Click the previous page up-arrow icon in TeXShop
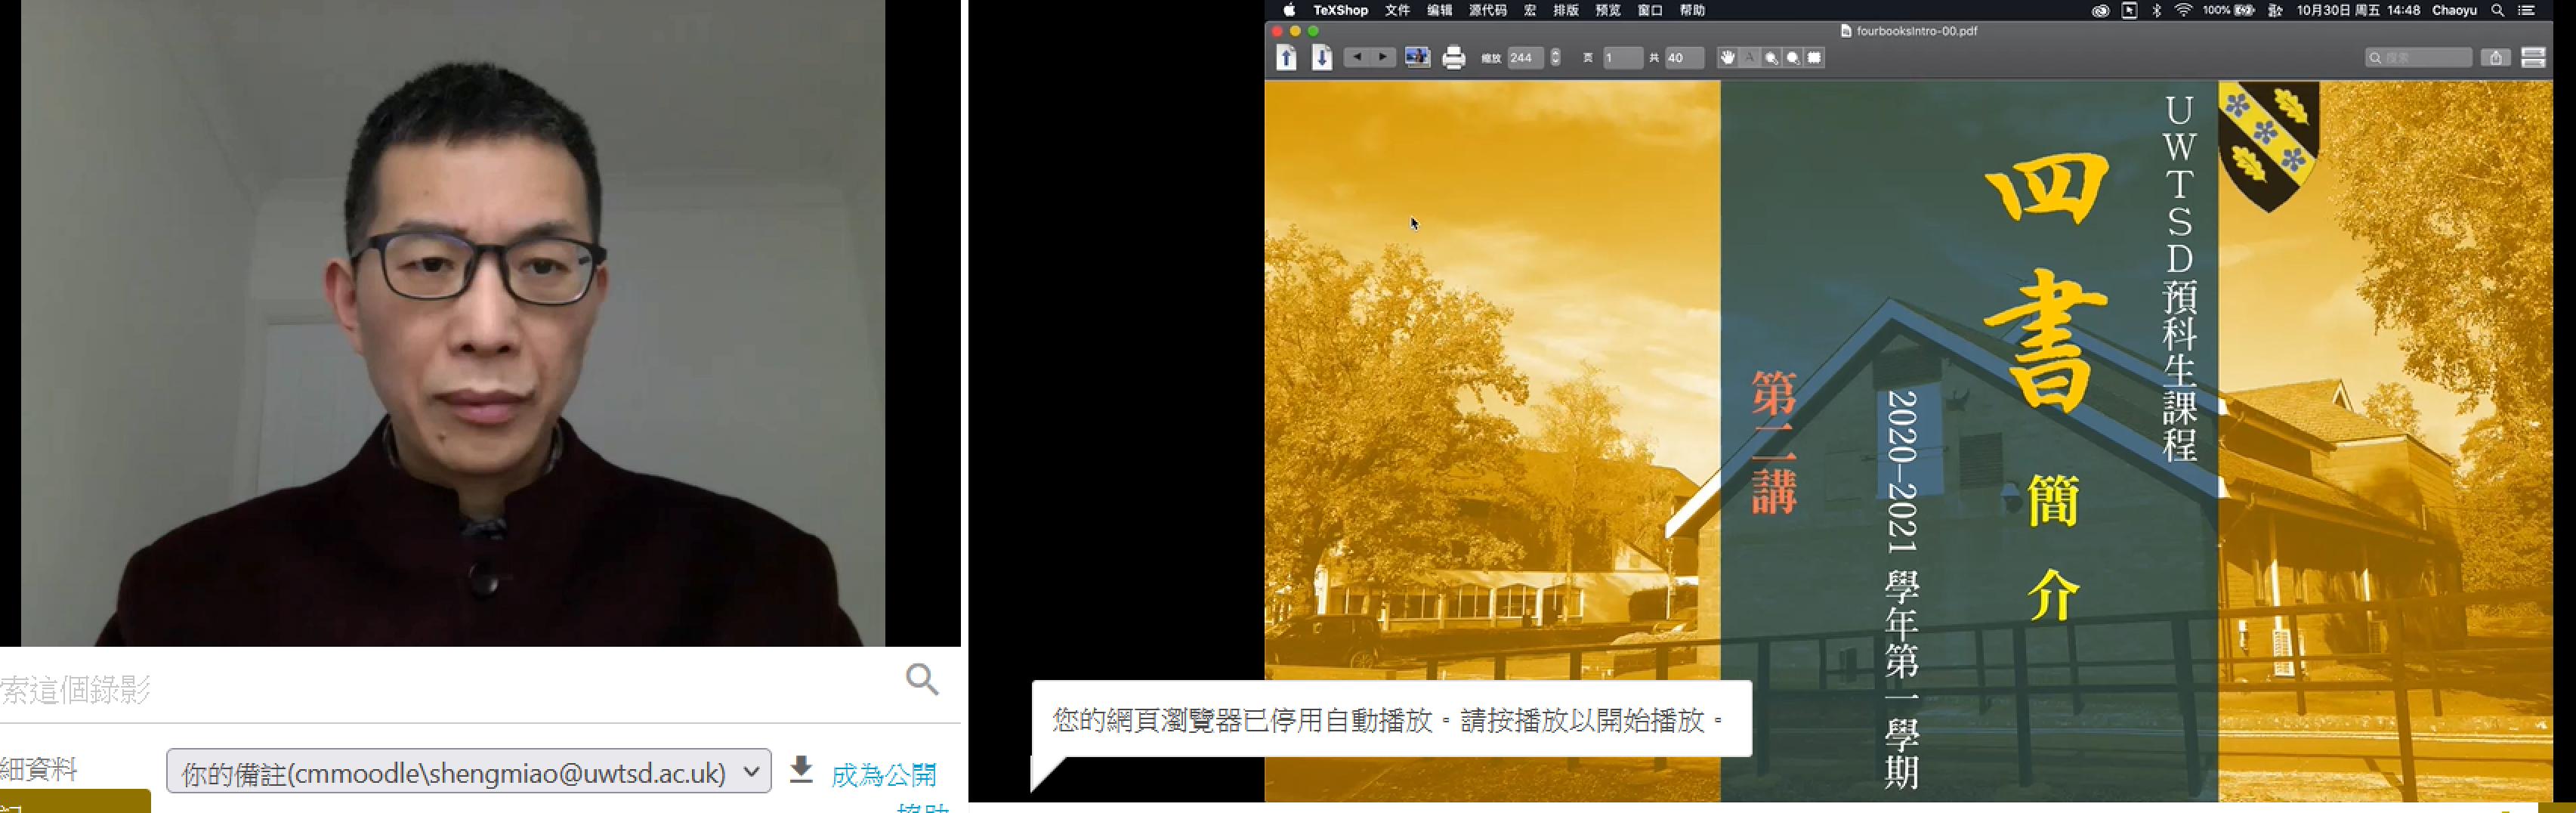The height and width of the screenshot is (813, 2576). pyautogui.click(x=1287, y=58)
